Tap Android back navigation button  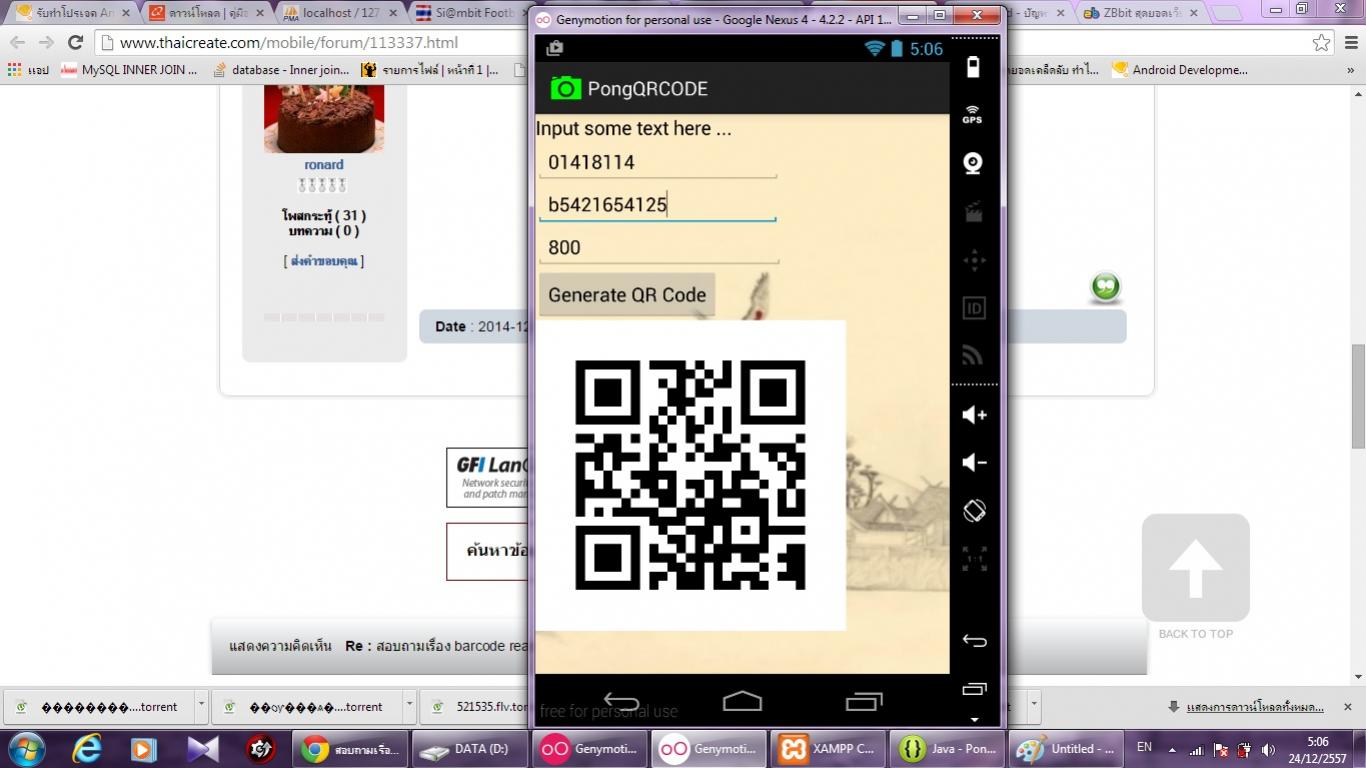(621, 702)
